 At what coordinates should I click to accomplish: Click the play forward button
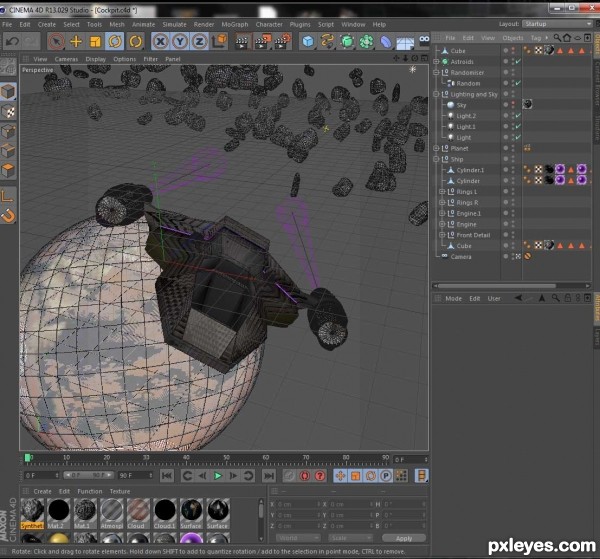point(218,476)
